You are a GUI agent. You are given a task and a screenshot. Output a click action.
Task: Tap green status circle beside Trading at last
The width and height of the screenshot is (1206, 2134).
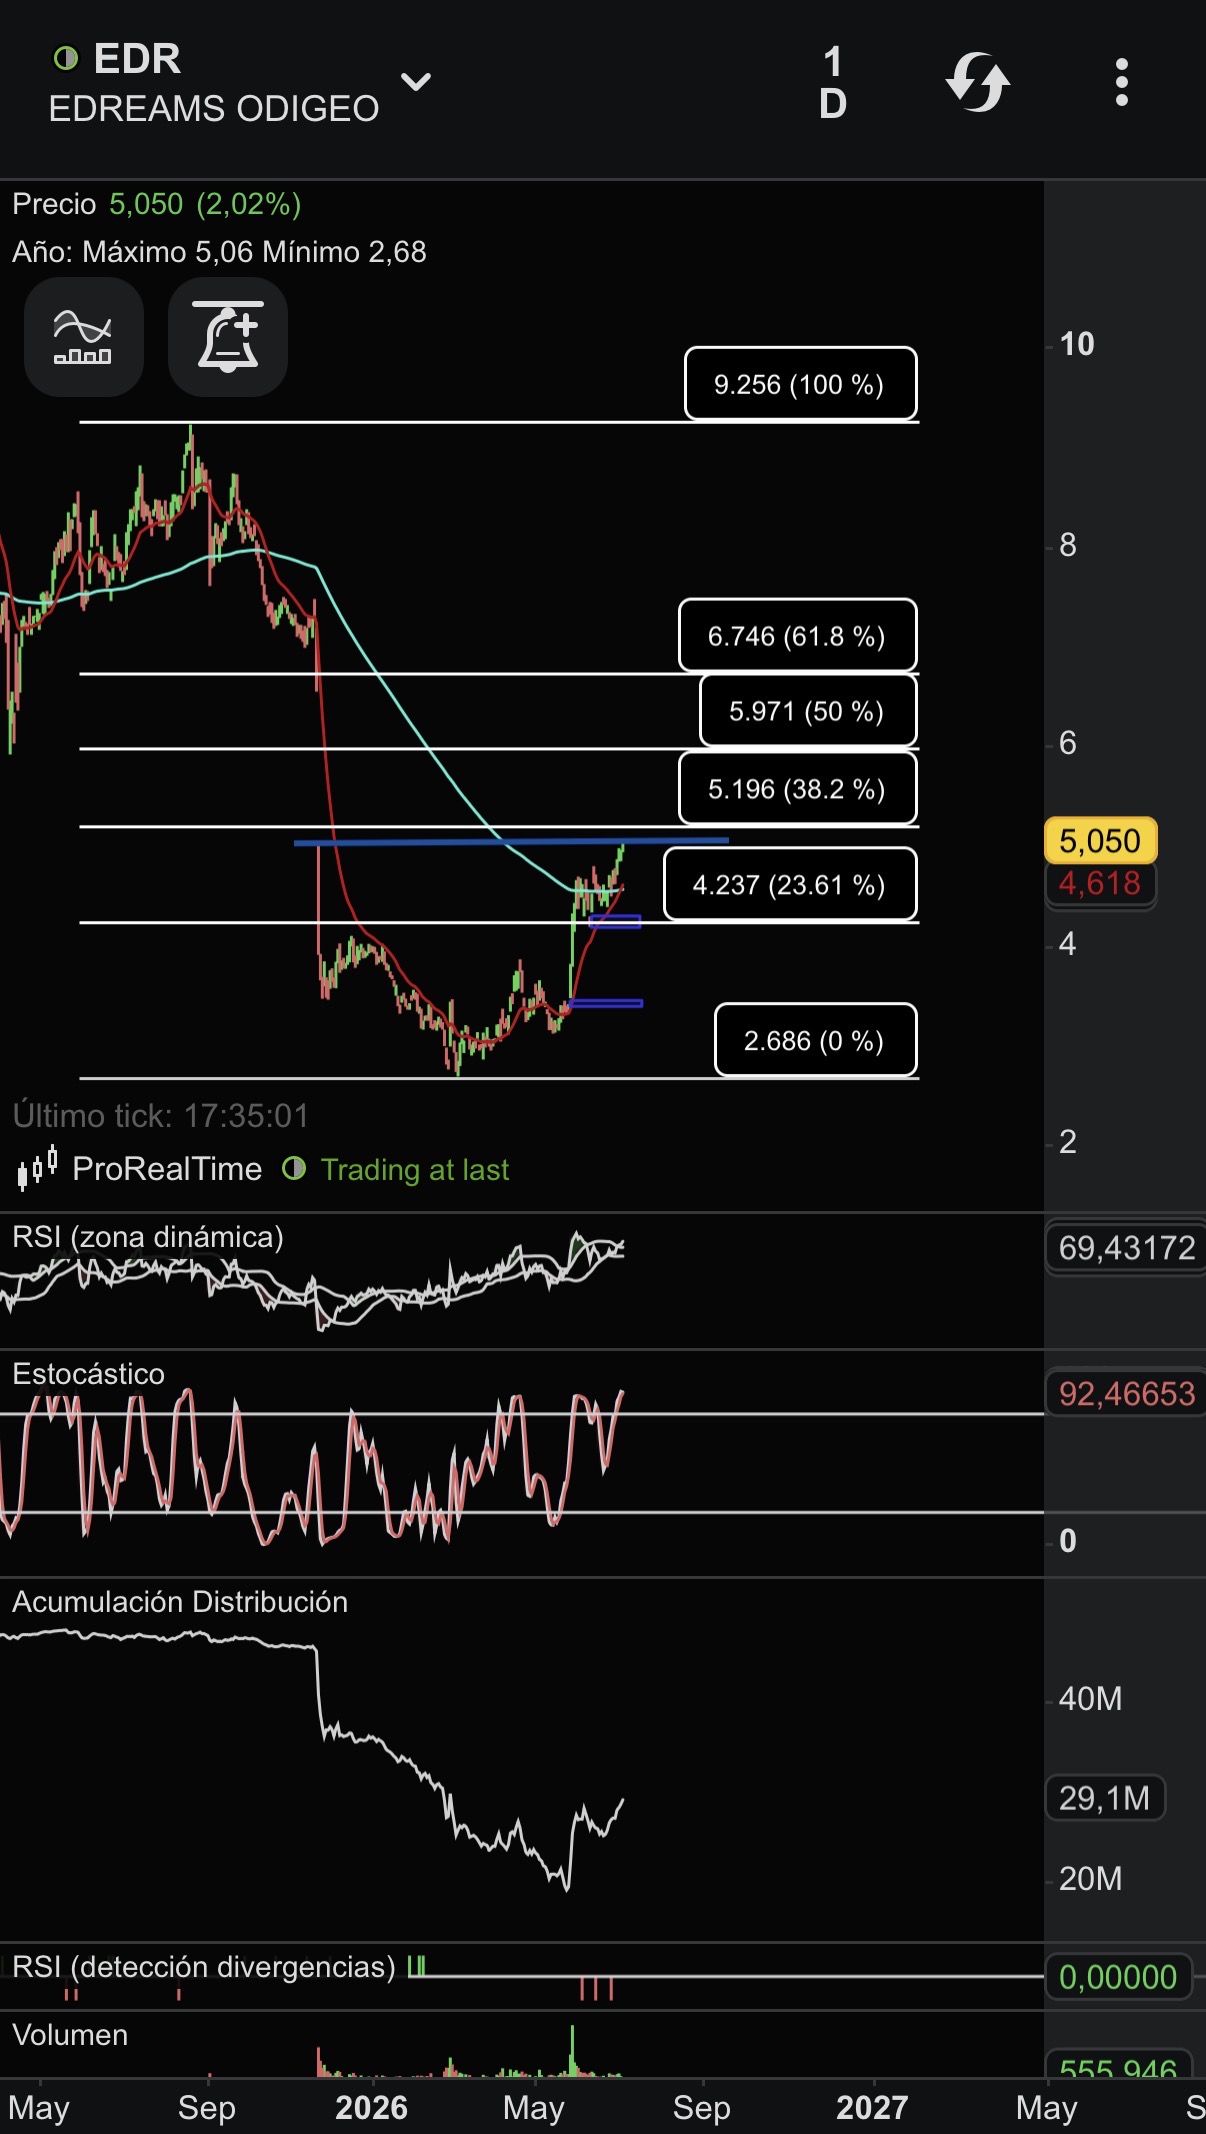294,1168
